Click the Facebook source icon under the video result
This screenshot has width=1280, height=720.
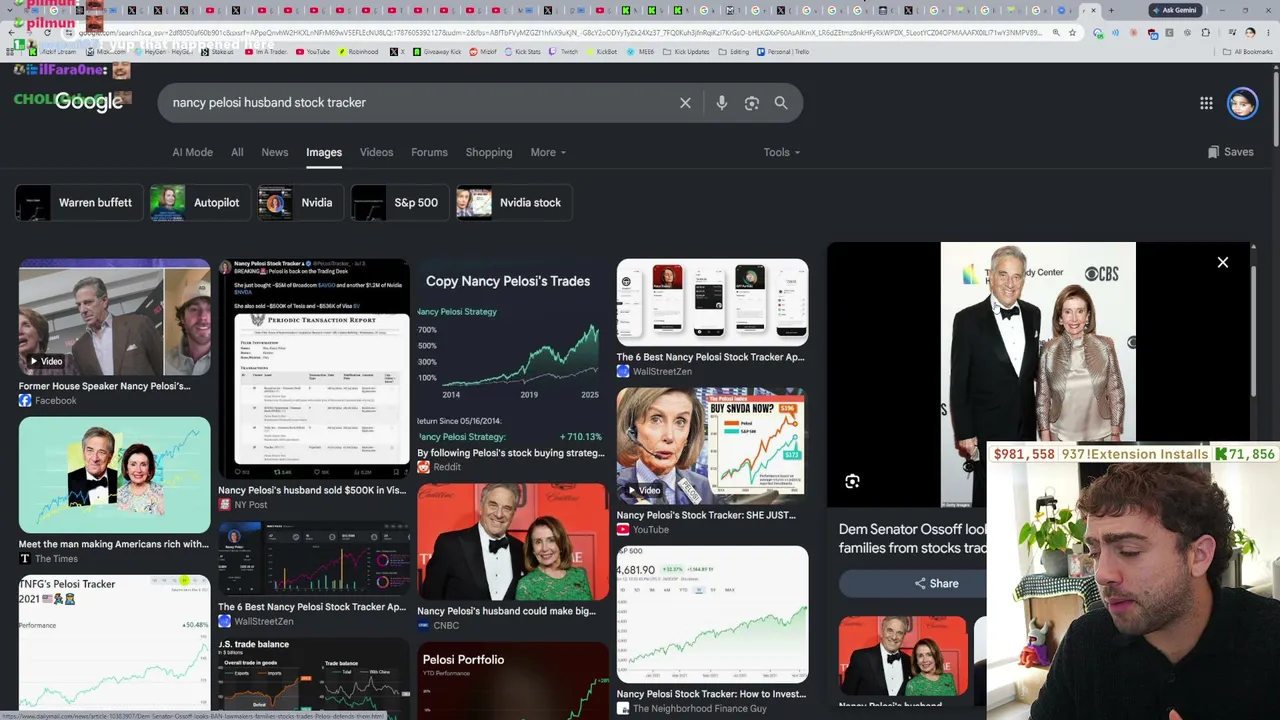pyautogui.click(x=25, y=401)
